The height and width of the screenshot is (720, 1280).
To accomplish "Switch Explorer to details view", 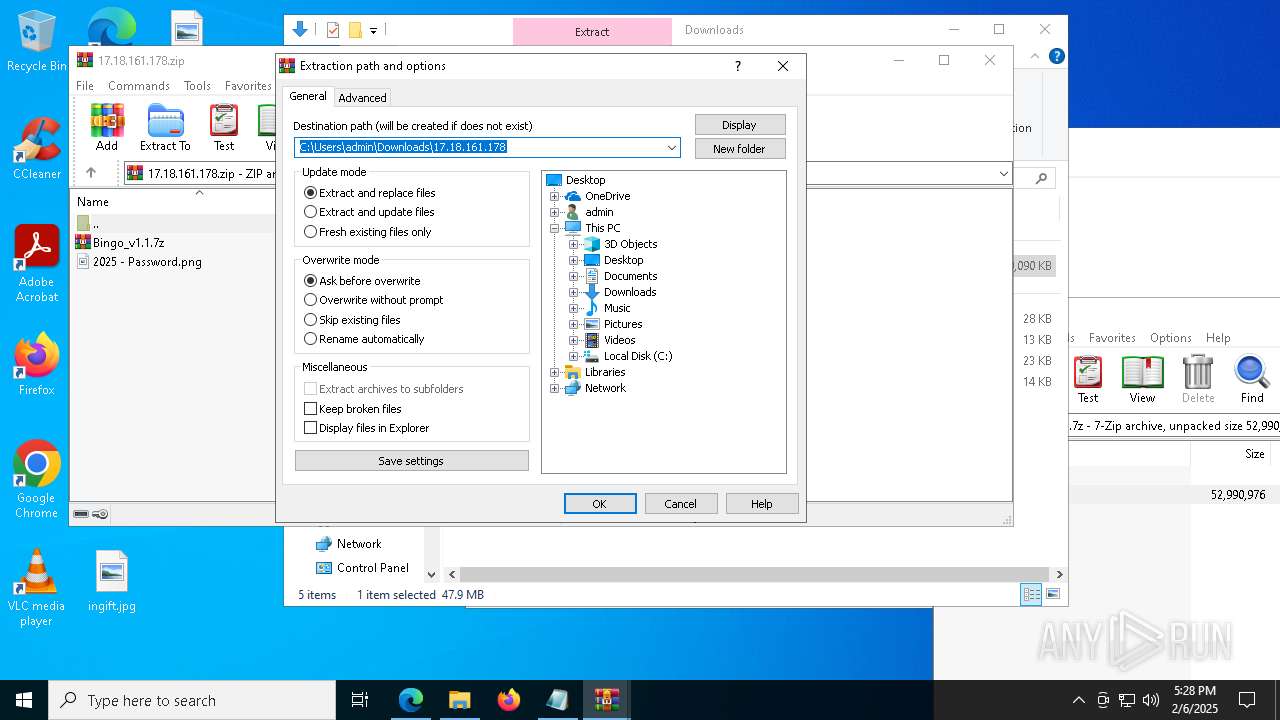I will pyautogui.click(x=1031, y=595).
